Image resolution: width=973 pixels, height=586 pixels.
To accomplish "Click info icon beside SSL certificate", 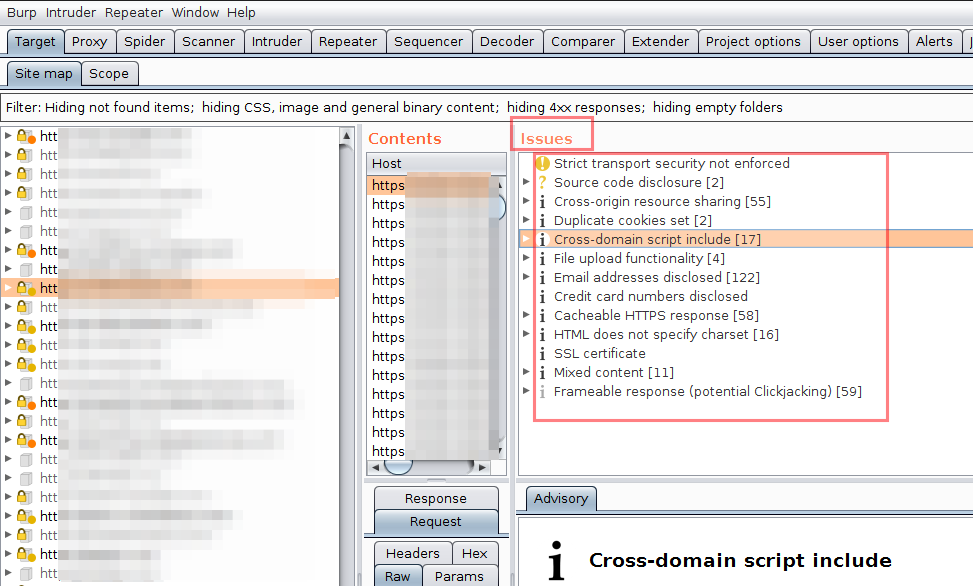I will [x=542, y=354].
